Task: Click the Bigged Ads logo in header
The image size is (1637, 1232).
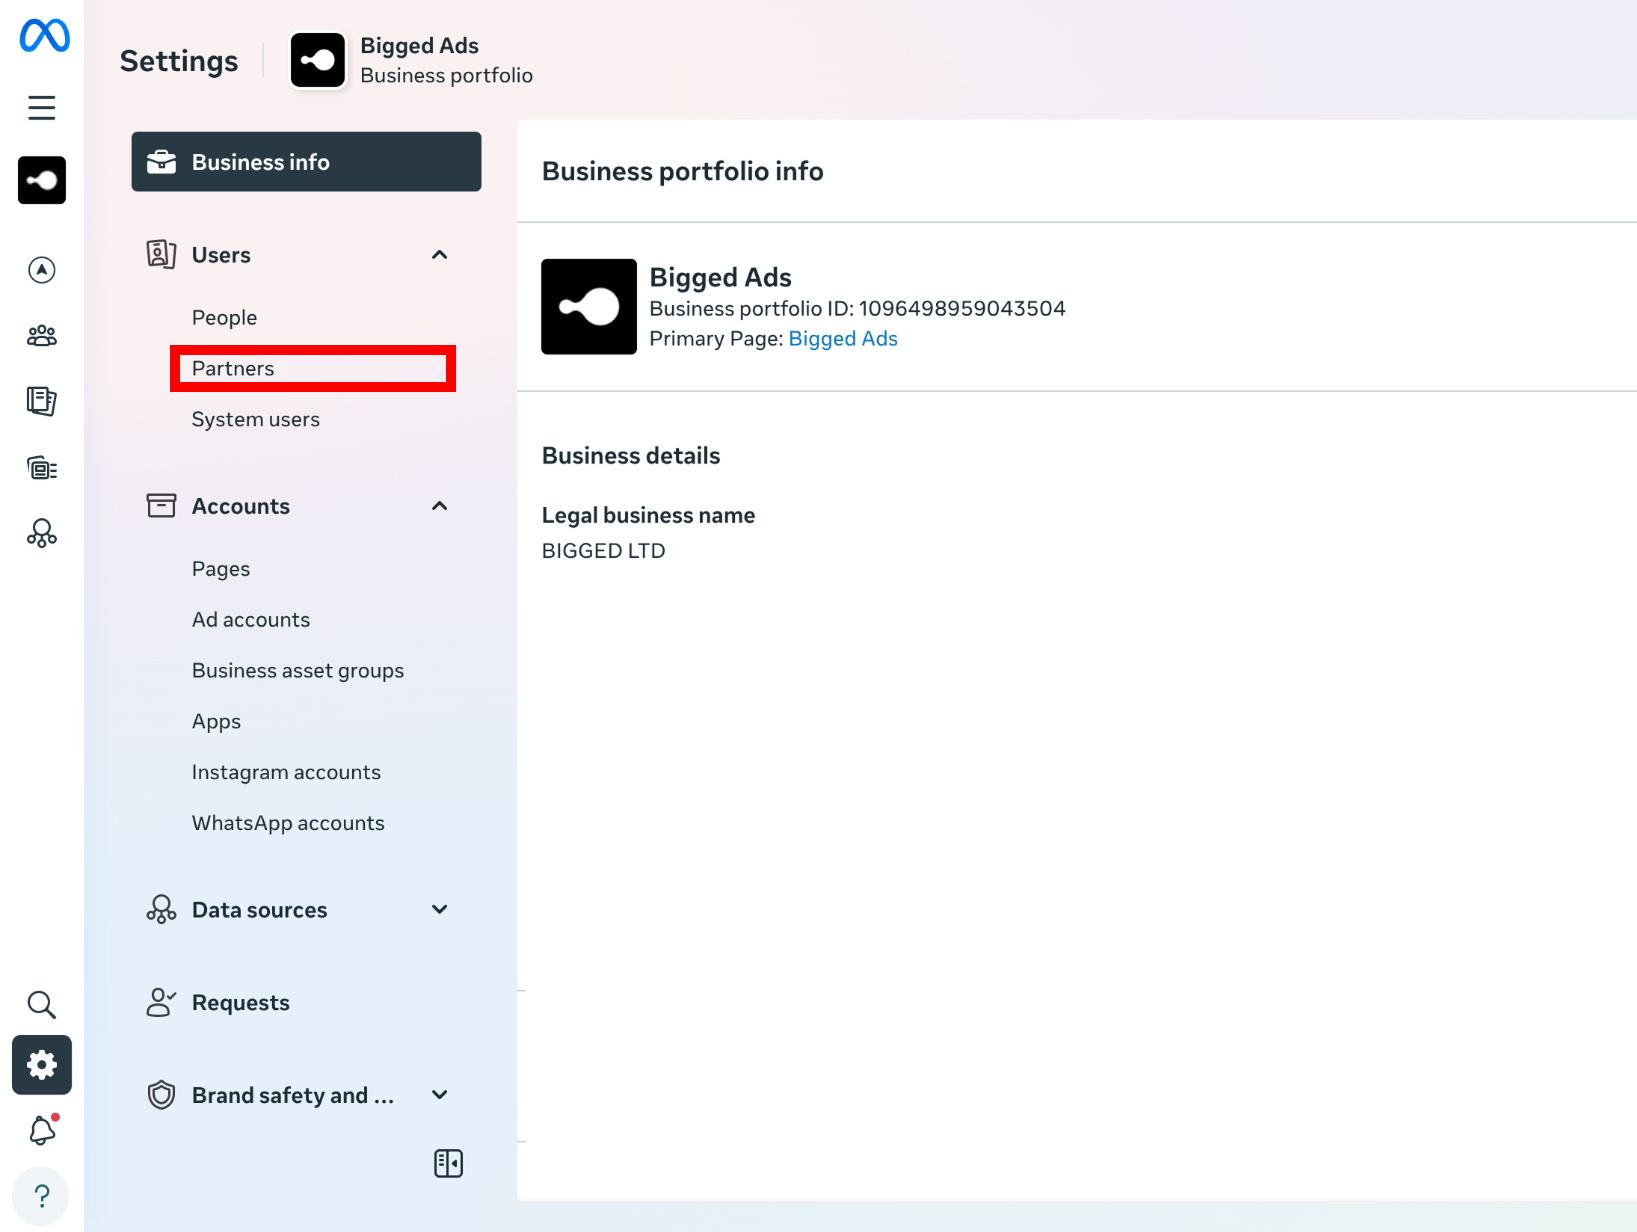Action: pyautogui.click(x=318, y=60)
